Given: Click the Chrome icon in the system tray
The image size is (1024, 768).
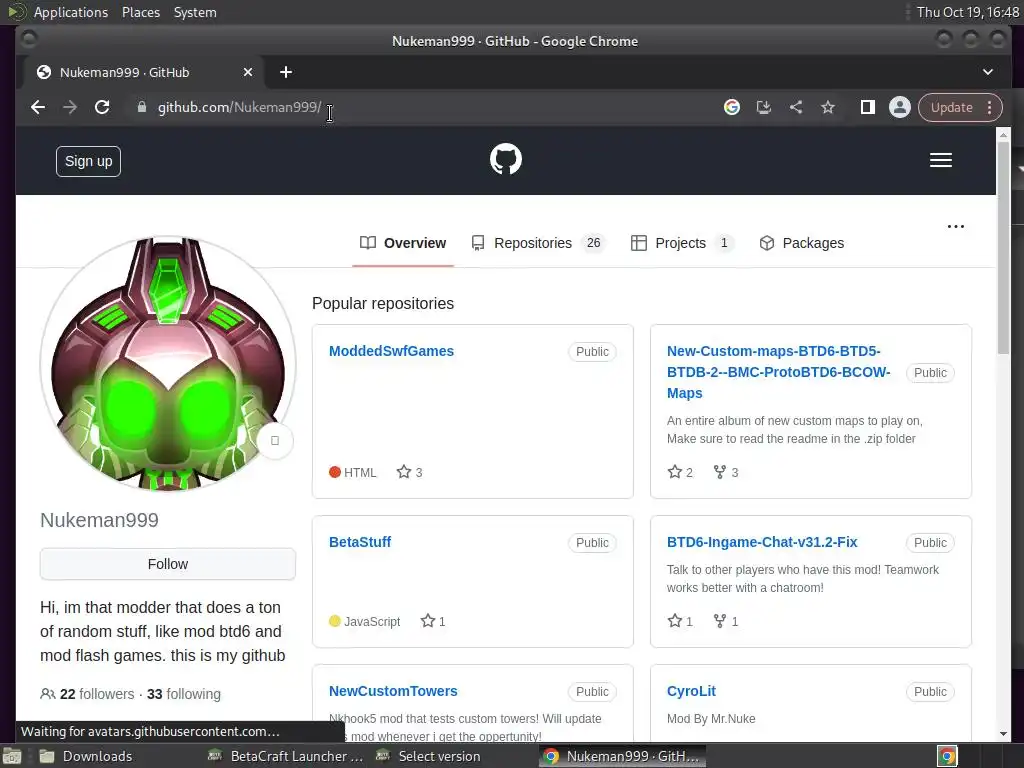Looking at the screenshot, I should tap(947, 756).
